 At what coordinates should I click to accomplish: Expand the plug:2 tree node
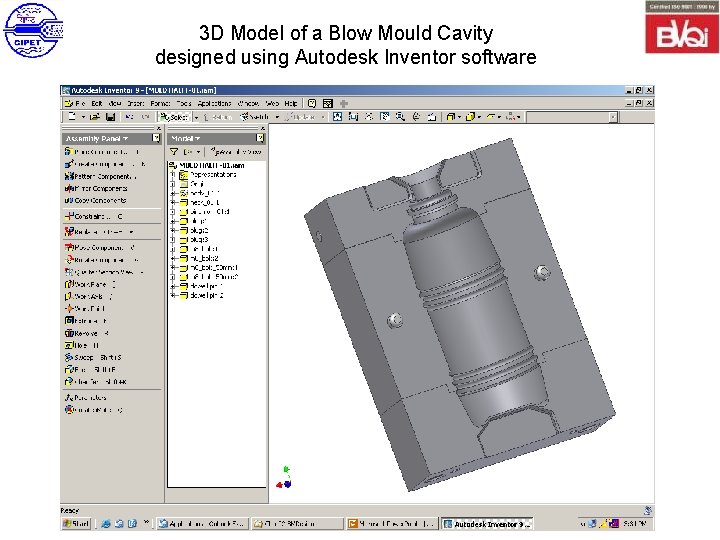pos(173,231)
